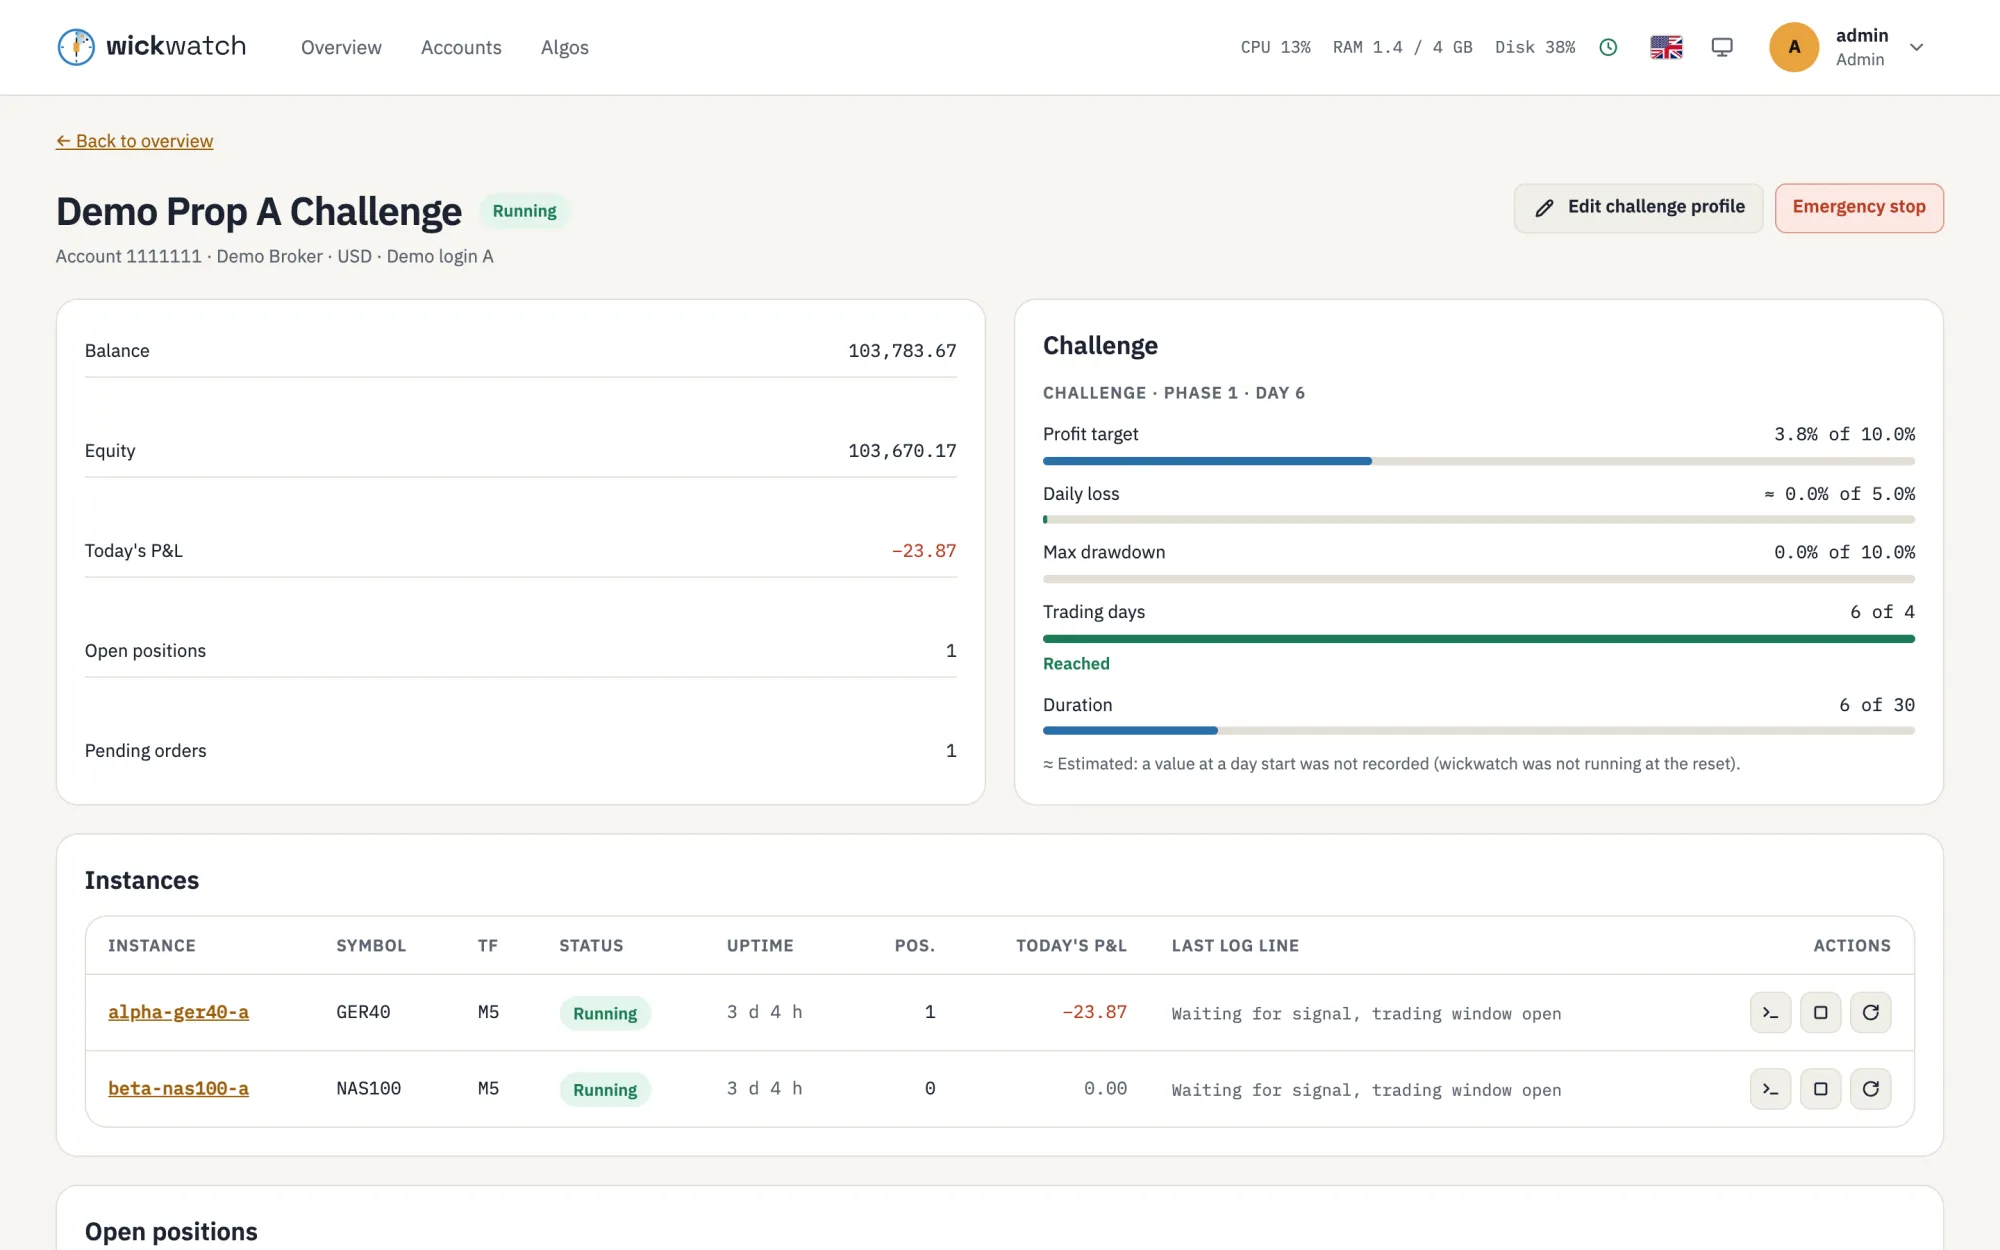Click the Running badge beside page title
This screenshot has width=2000, height=1250.
[x=524, y=211]
